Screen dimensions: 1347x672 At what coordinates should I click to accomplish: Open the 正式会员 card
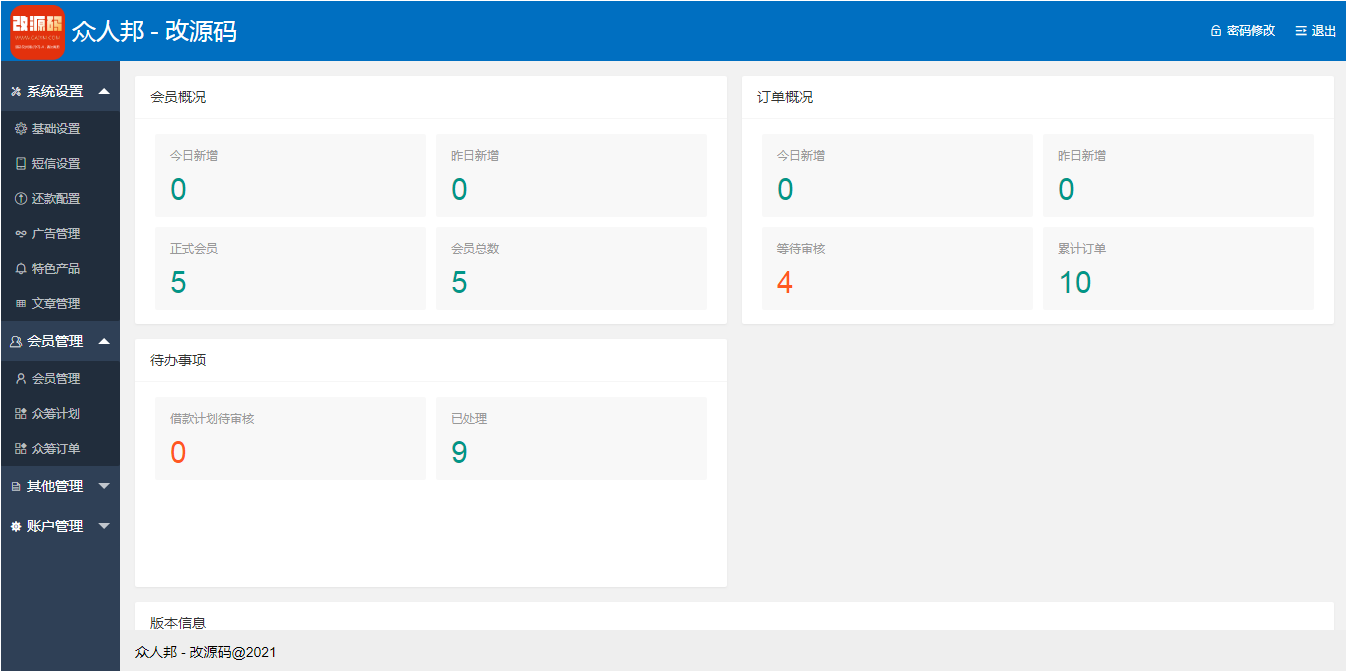coord(290,269)
